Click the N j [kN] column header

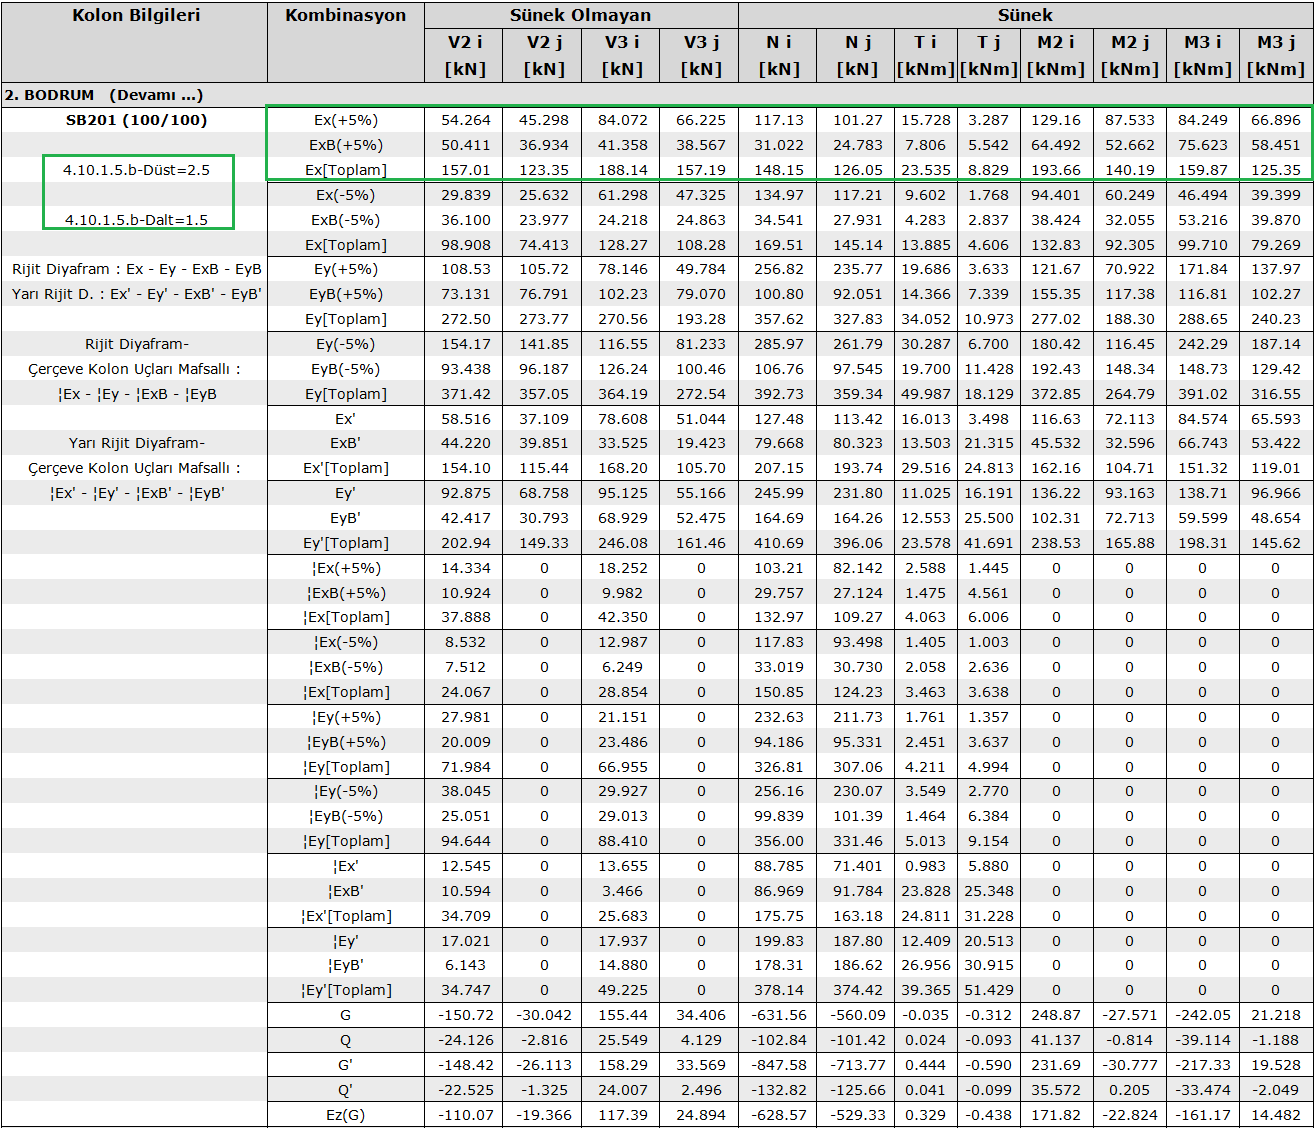pos(857,55)
